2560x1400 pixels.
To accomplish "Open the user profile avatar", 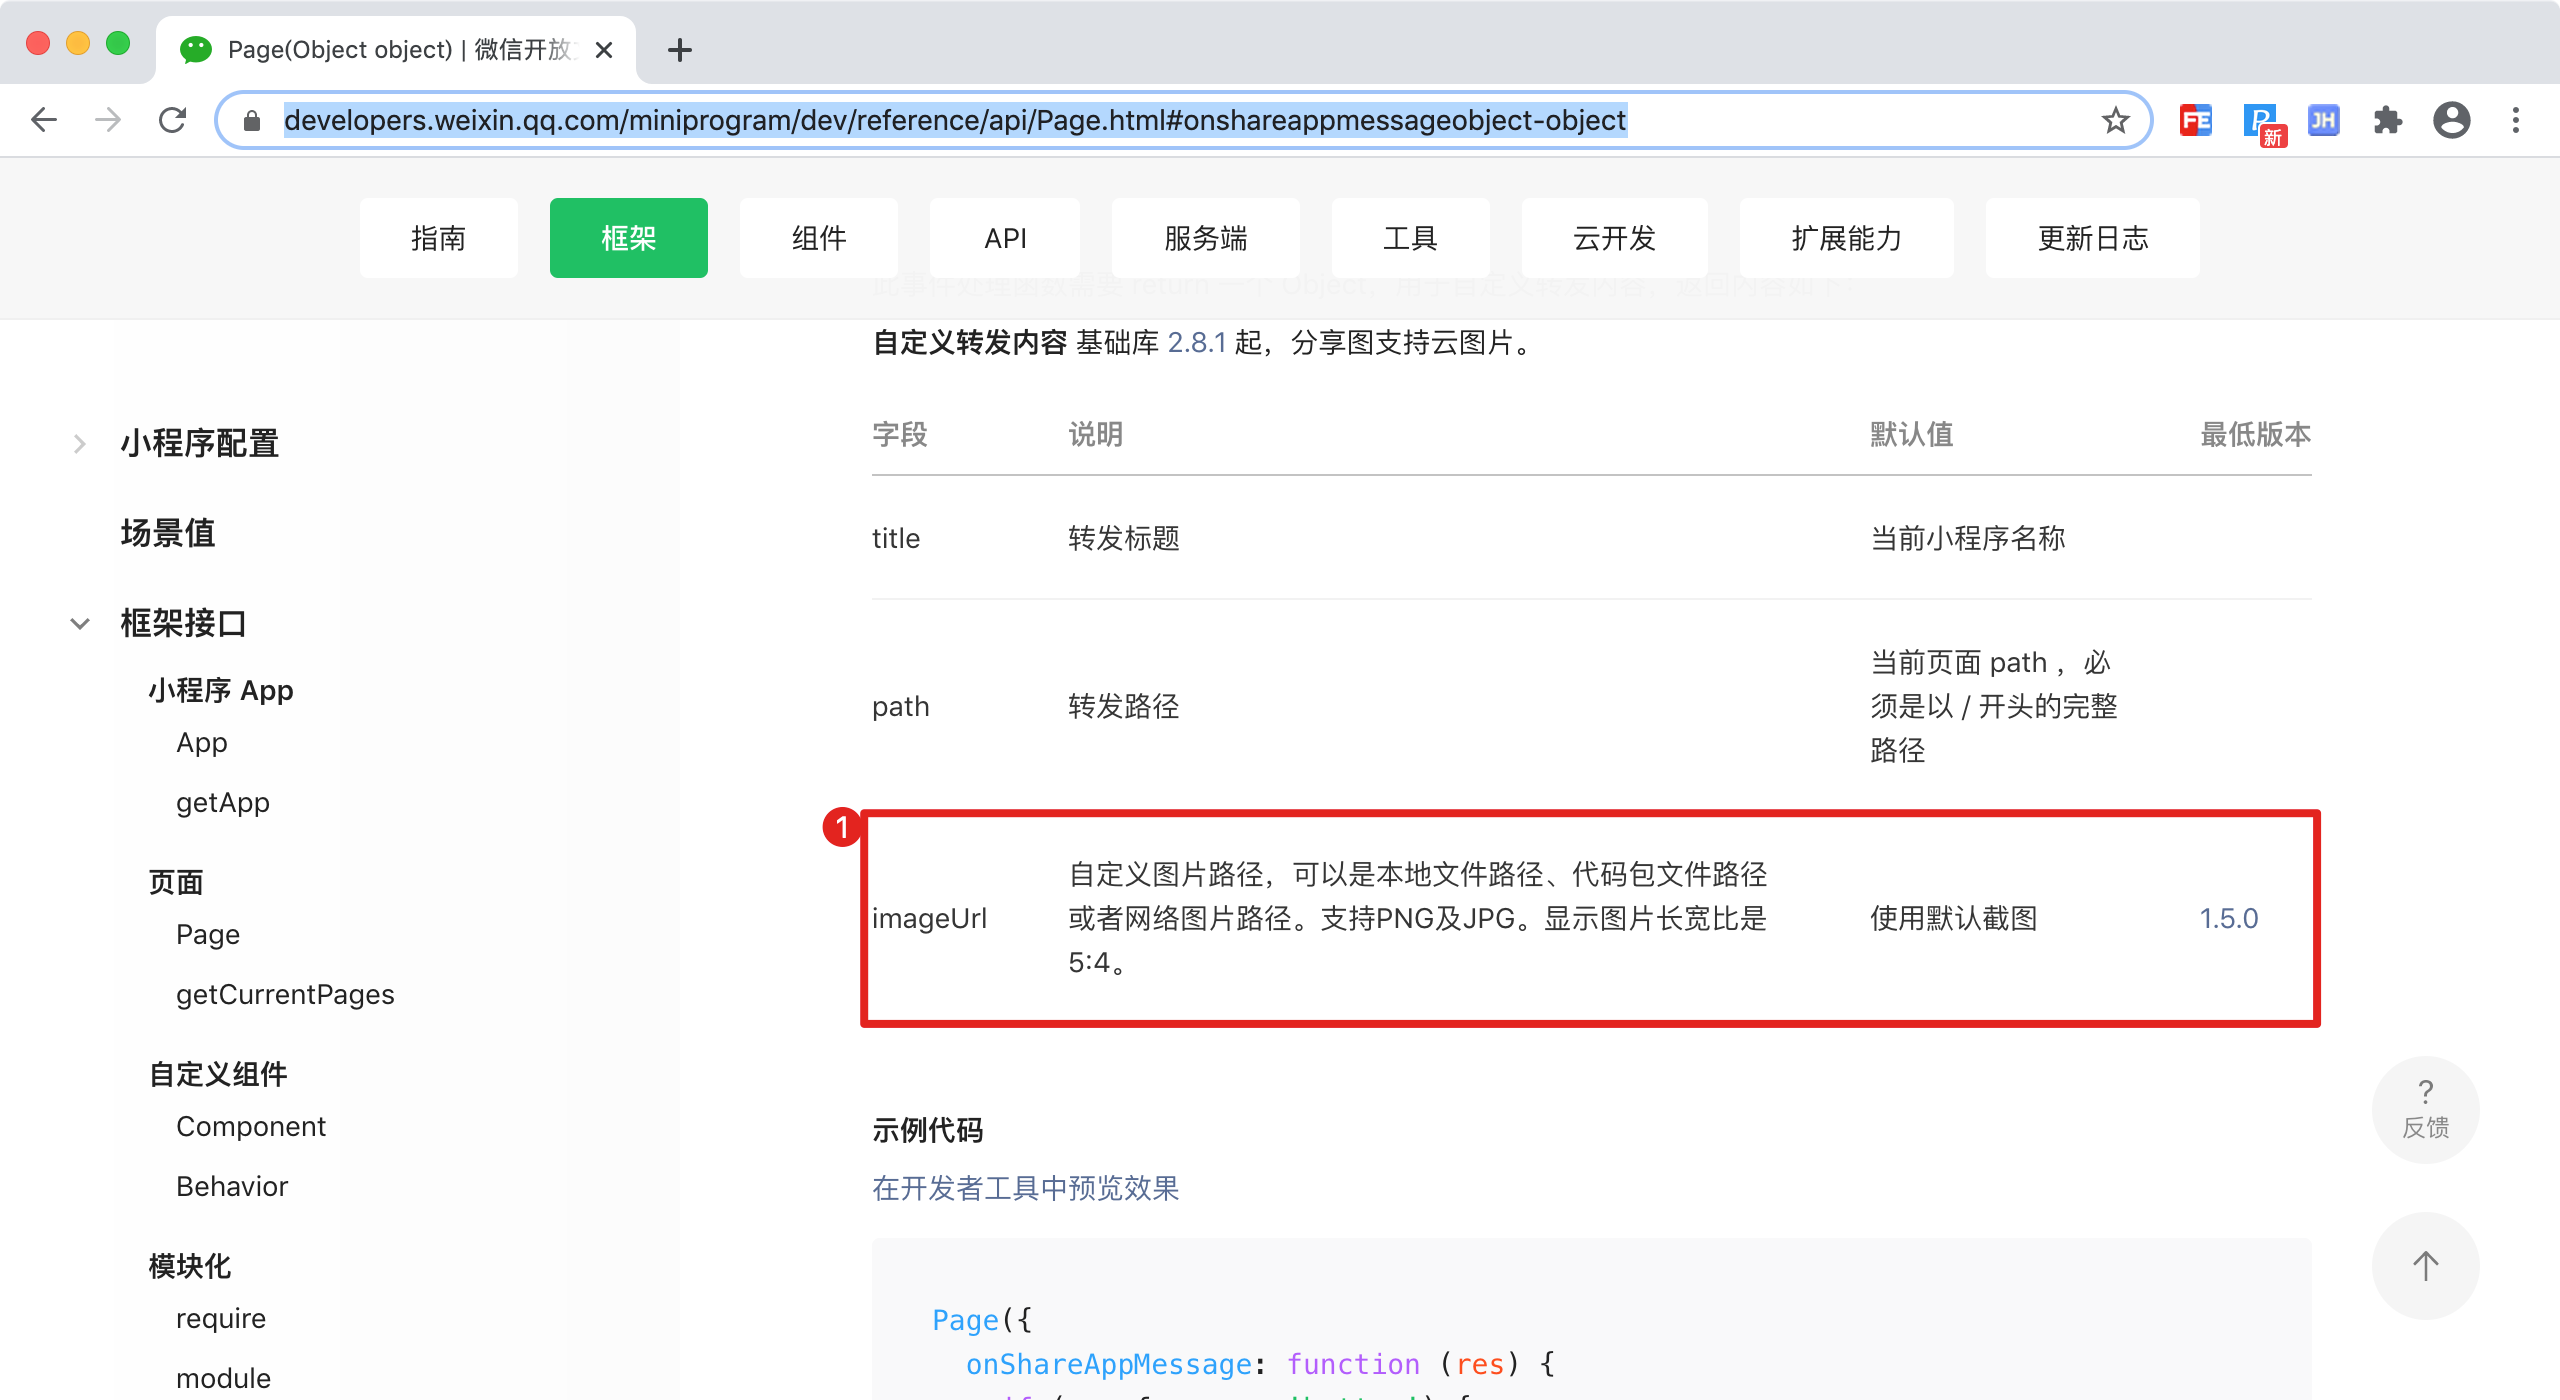I will [2451, 120].
